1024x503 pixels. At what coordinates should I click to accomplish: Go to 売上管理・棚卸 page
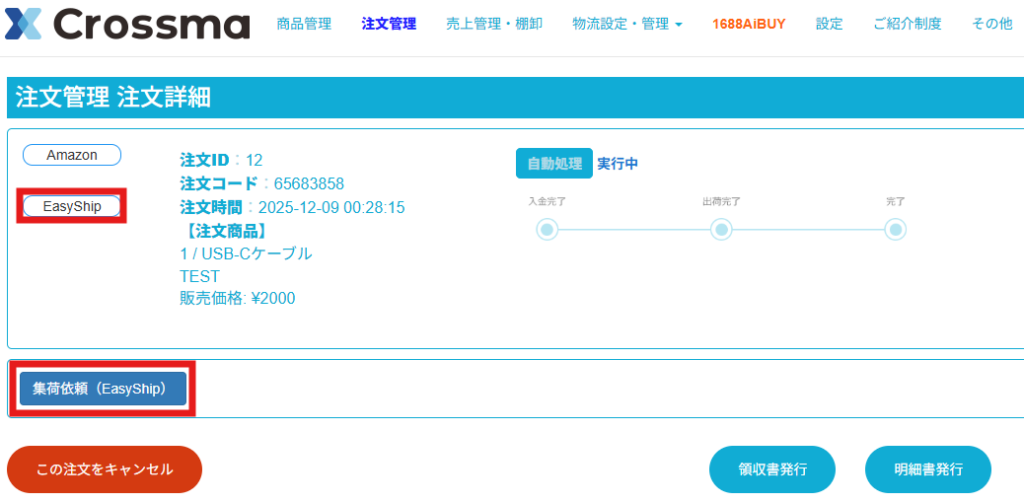494,24
